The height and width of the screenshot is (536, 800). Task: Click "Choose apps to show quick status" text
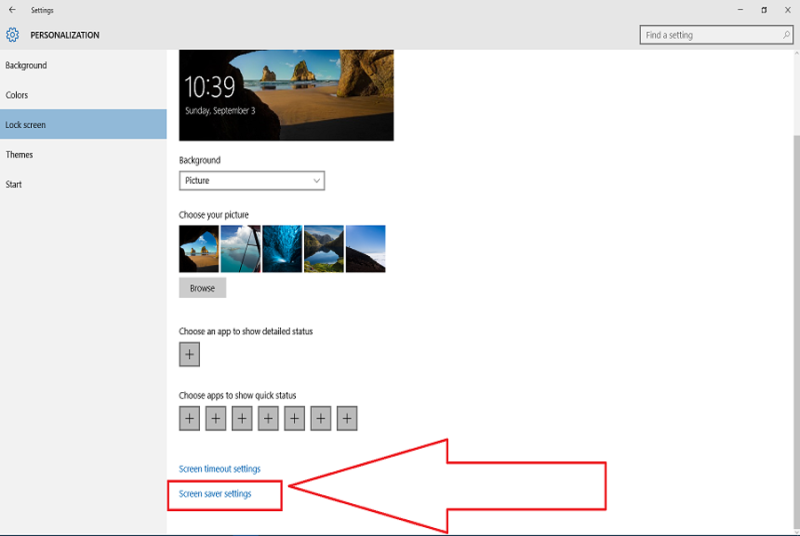coord(237,395)
